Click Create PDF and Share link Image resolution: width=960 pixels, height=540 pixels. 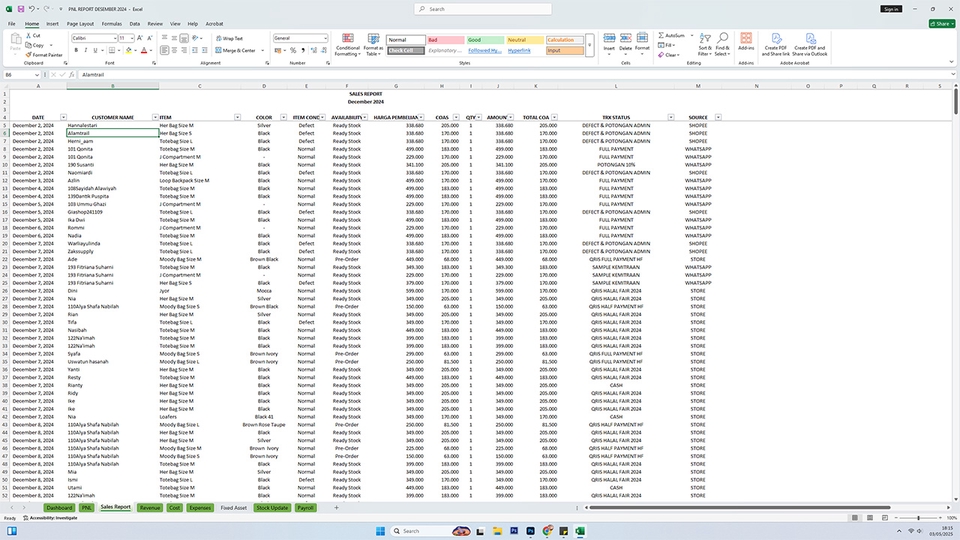(776, 45)
